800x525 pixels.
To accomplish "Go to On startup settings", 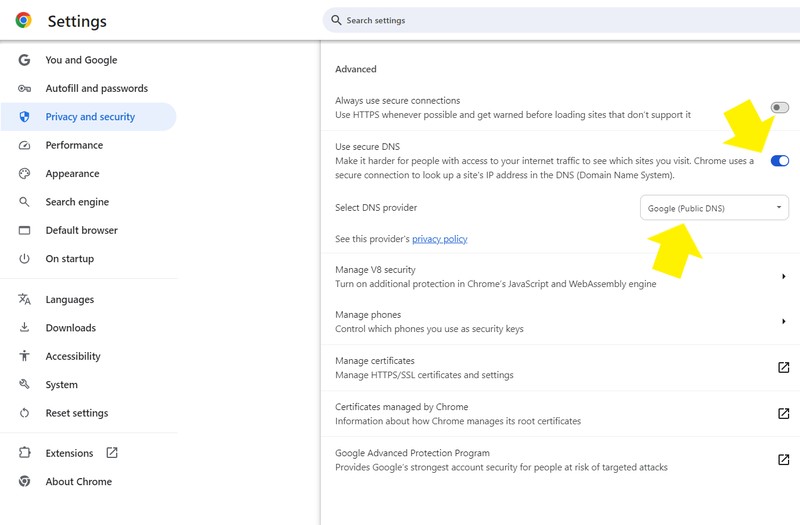I will tap(69, 259).
